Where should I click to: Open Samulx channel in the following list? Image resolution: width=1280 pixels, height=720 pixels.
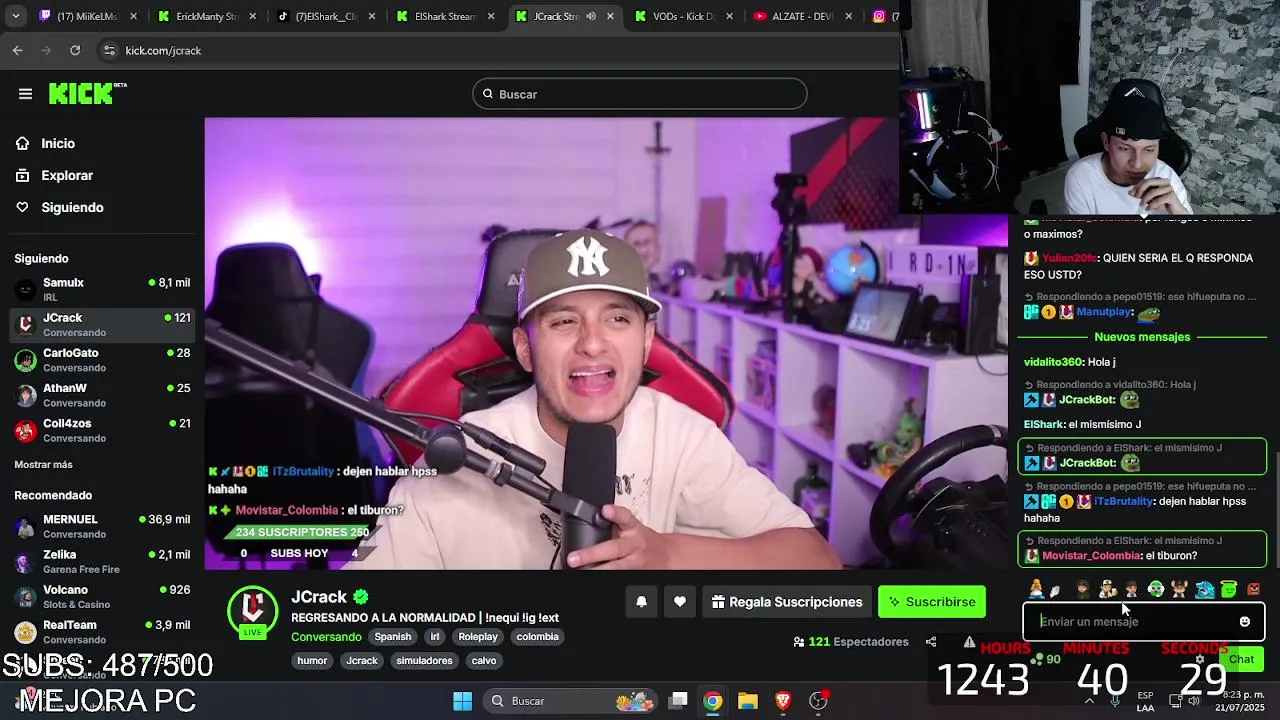click(x=102, y=289)
